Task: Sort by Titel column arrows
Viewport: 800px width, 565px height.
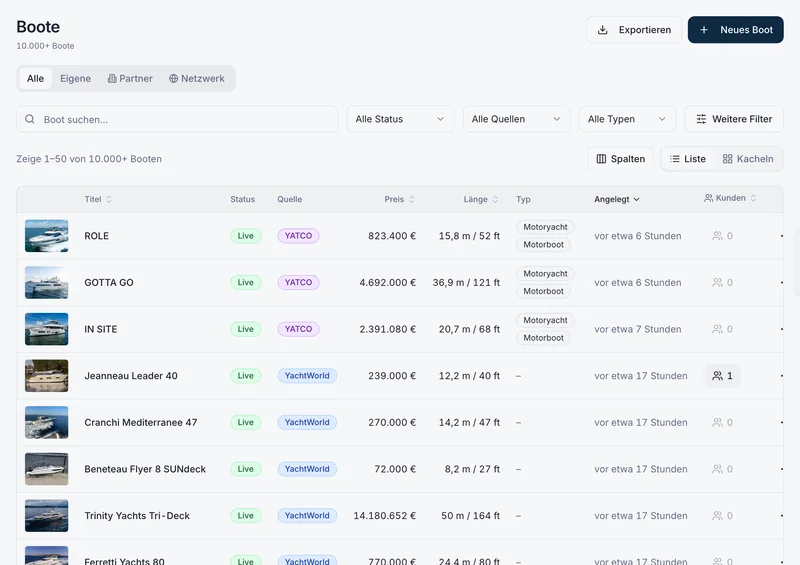Action: [109, 199]
